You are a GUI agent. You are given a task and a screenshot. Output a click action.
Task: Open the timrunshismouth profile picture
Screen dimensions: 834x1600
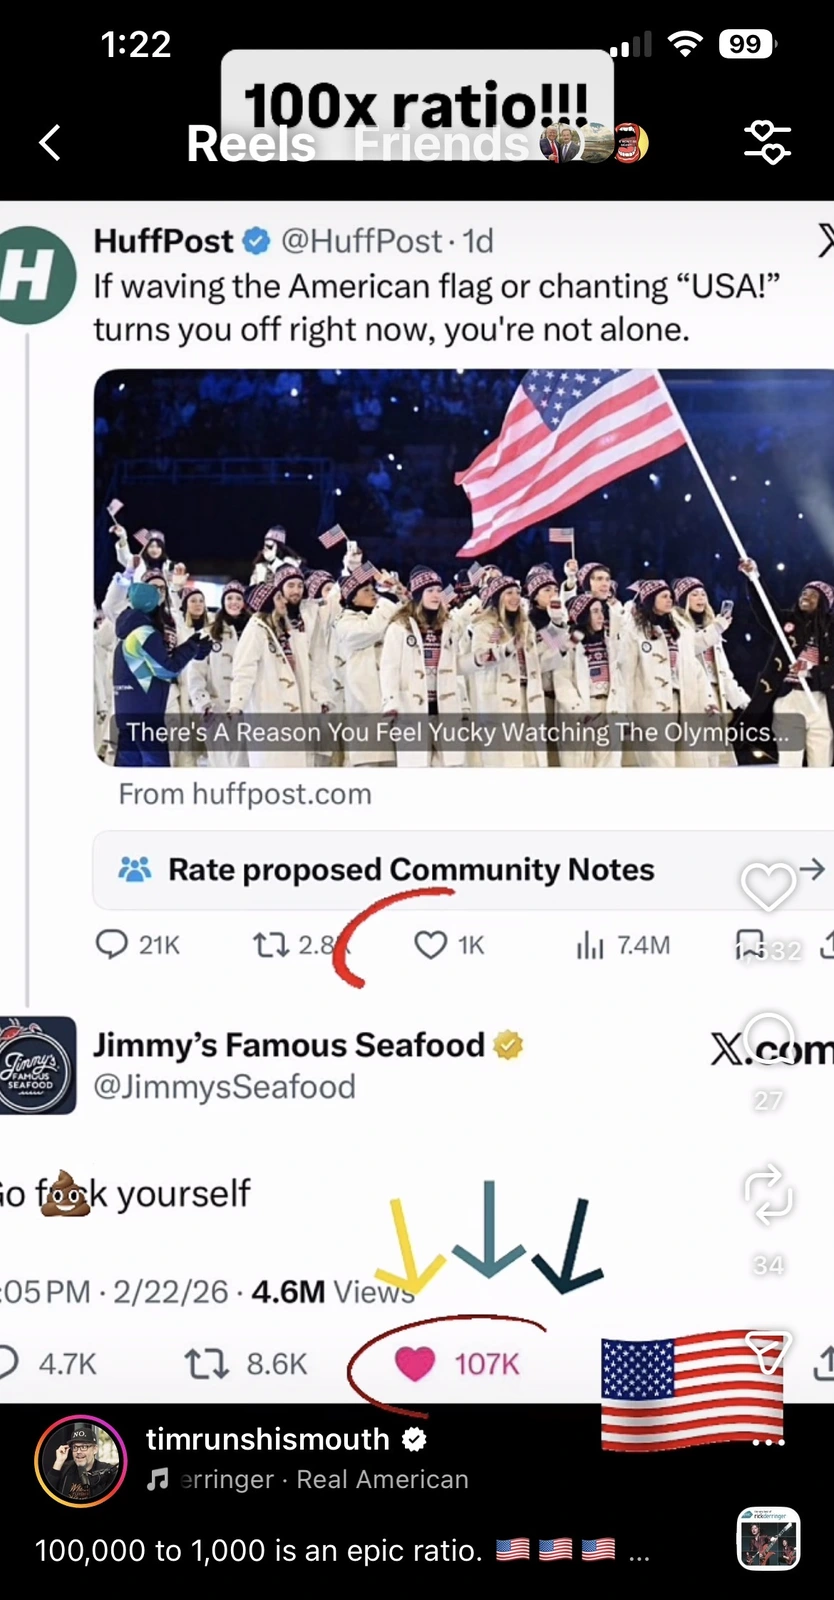pyautogui.click(x=81, y=1460)
